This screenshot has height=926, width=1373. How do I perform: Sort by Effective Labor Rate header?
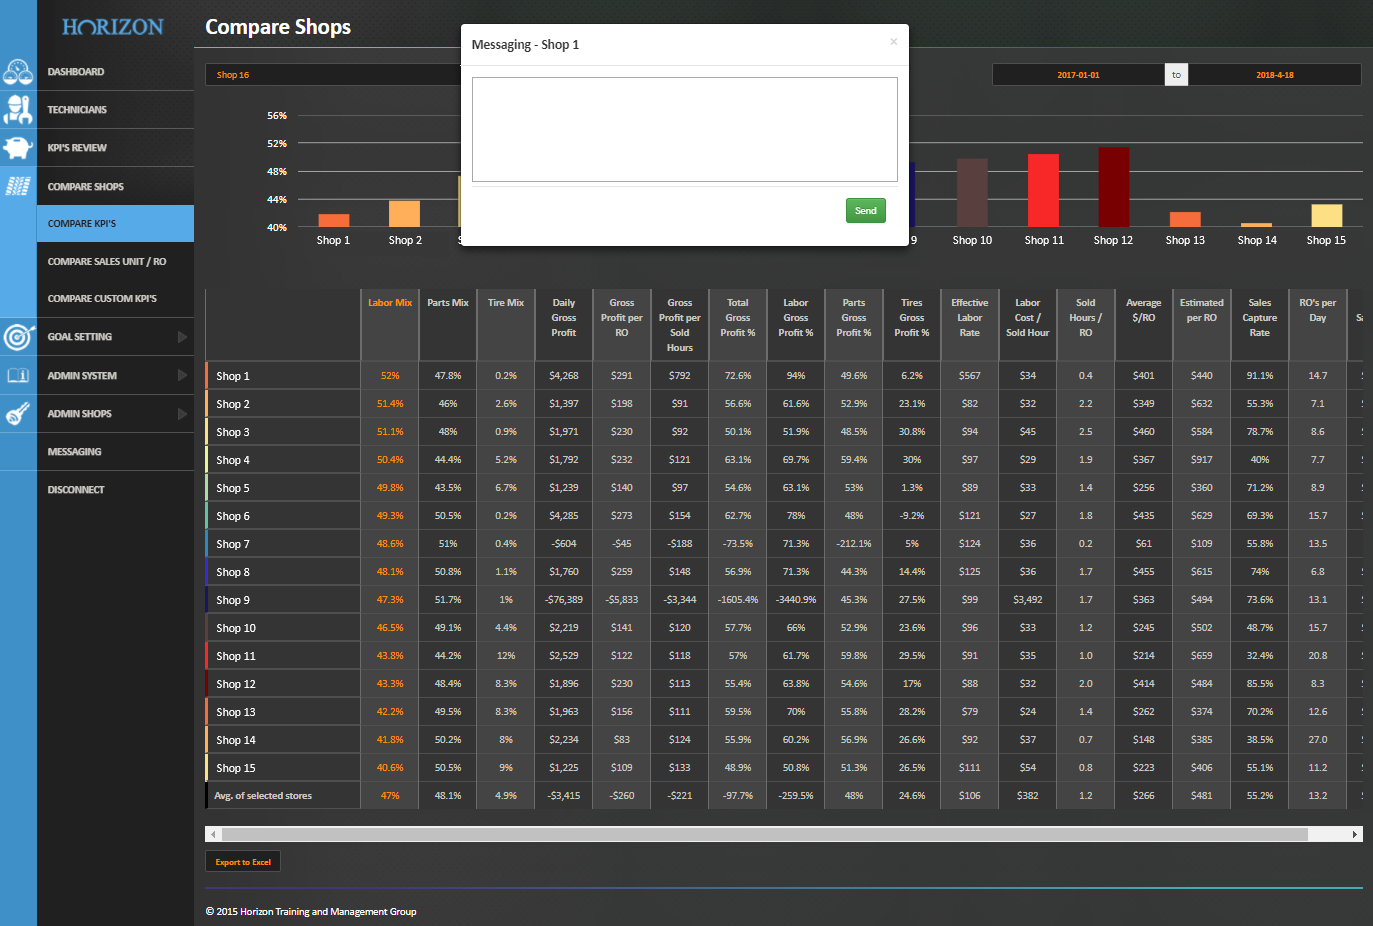click(x=970, y=318)
